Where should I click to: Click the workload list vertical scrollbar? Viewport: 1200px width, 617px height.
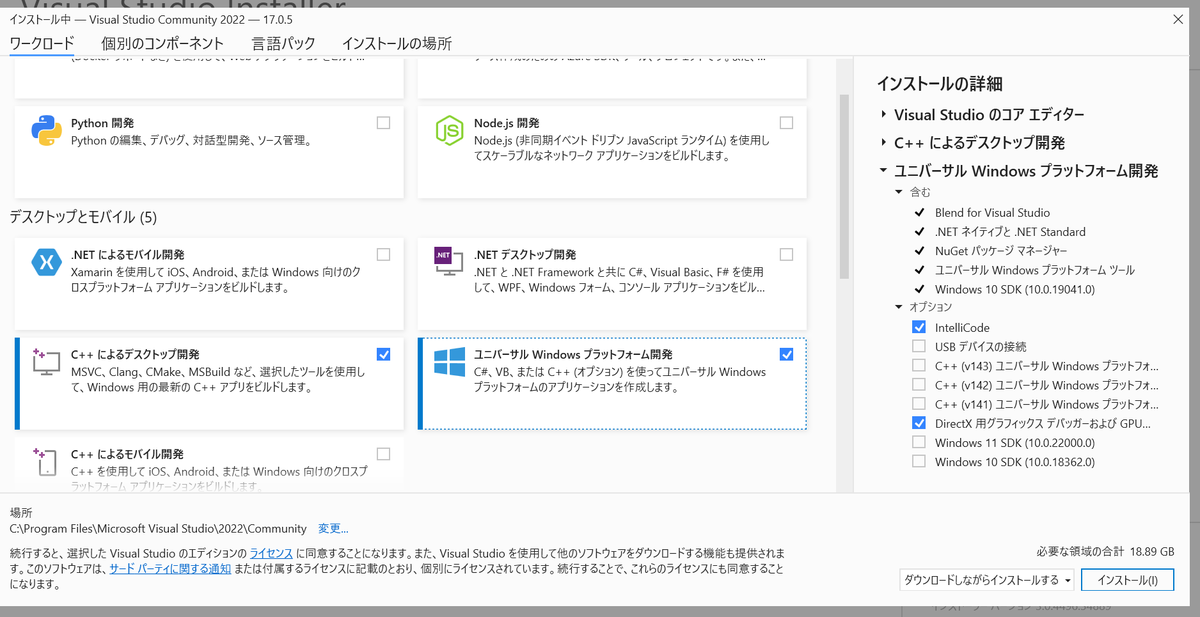point(844,185)
